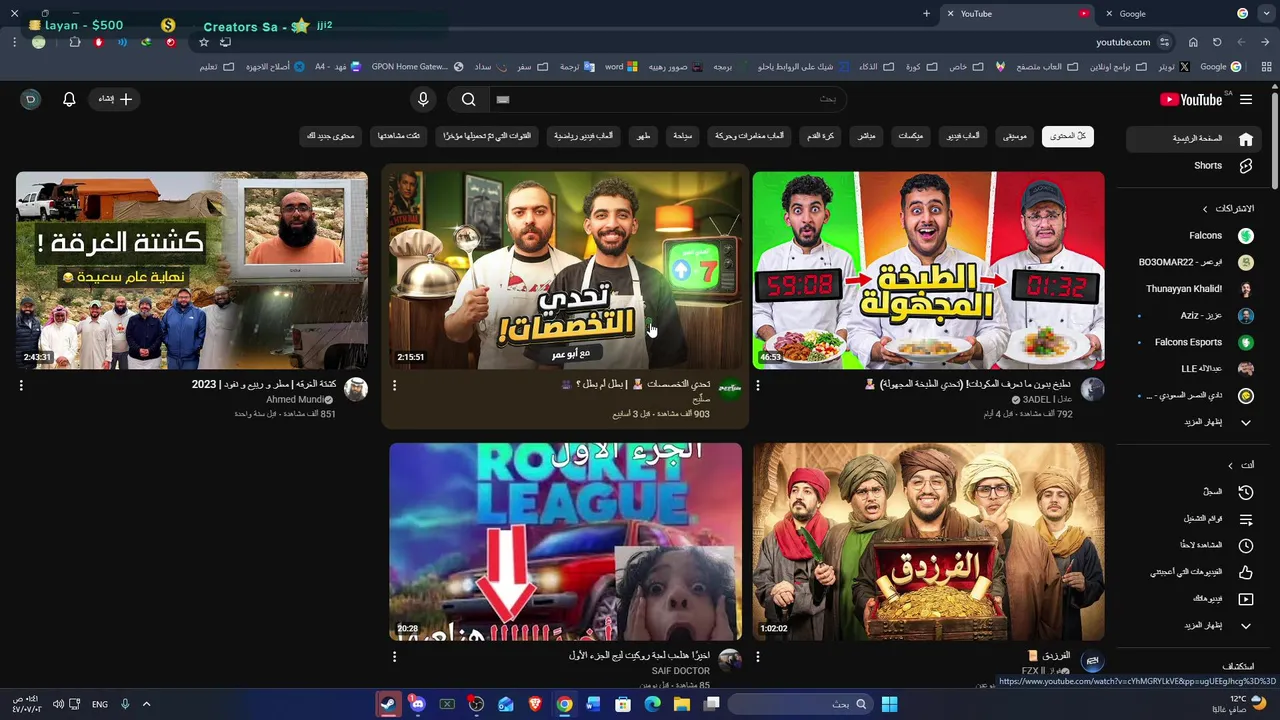This screenshot has width=1280, height=720.
Task: Open Shorts from the sidebar
Action: [1196, 166]
